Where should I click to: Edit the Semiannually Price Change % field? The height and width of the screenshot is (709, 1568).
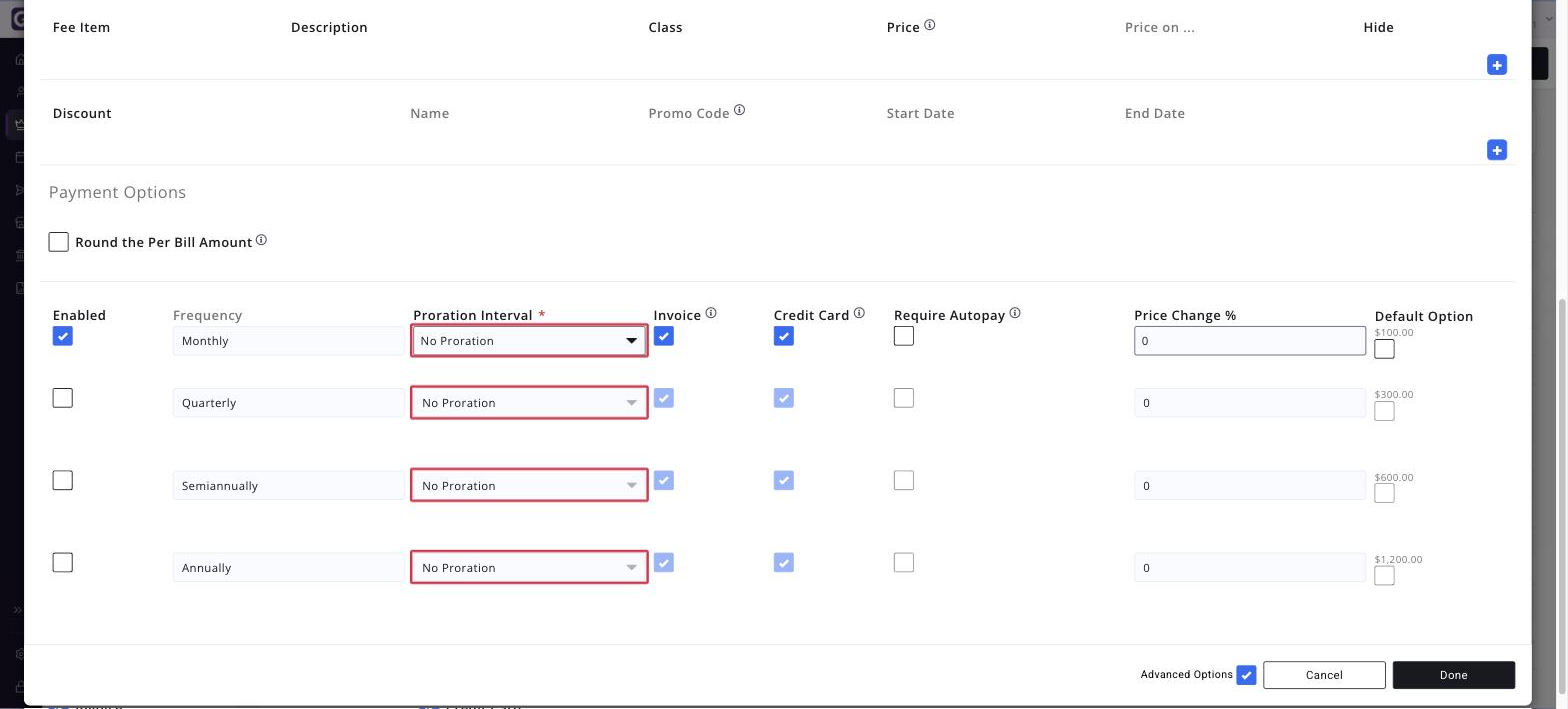pyautogui.click(x=1250, y=486)
